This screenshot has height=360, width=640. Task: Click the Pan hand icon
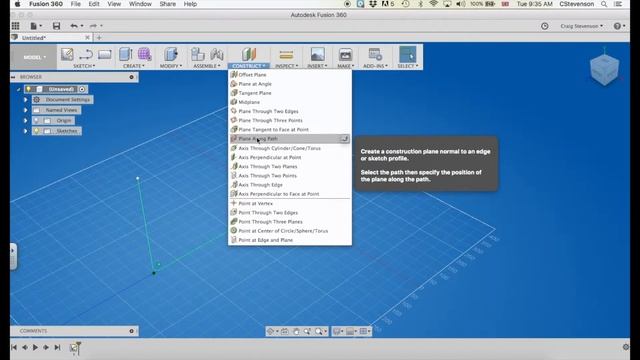pyautogui.click(x=296, y=331)
